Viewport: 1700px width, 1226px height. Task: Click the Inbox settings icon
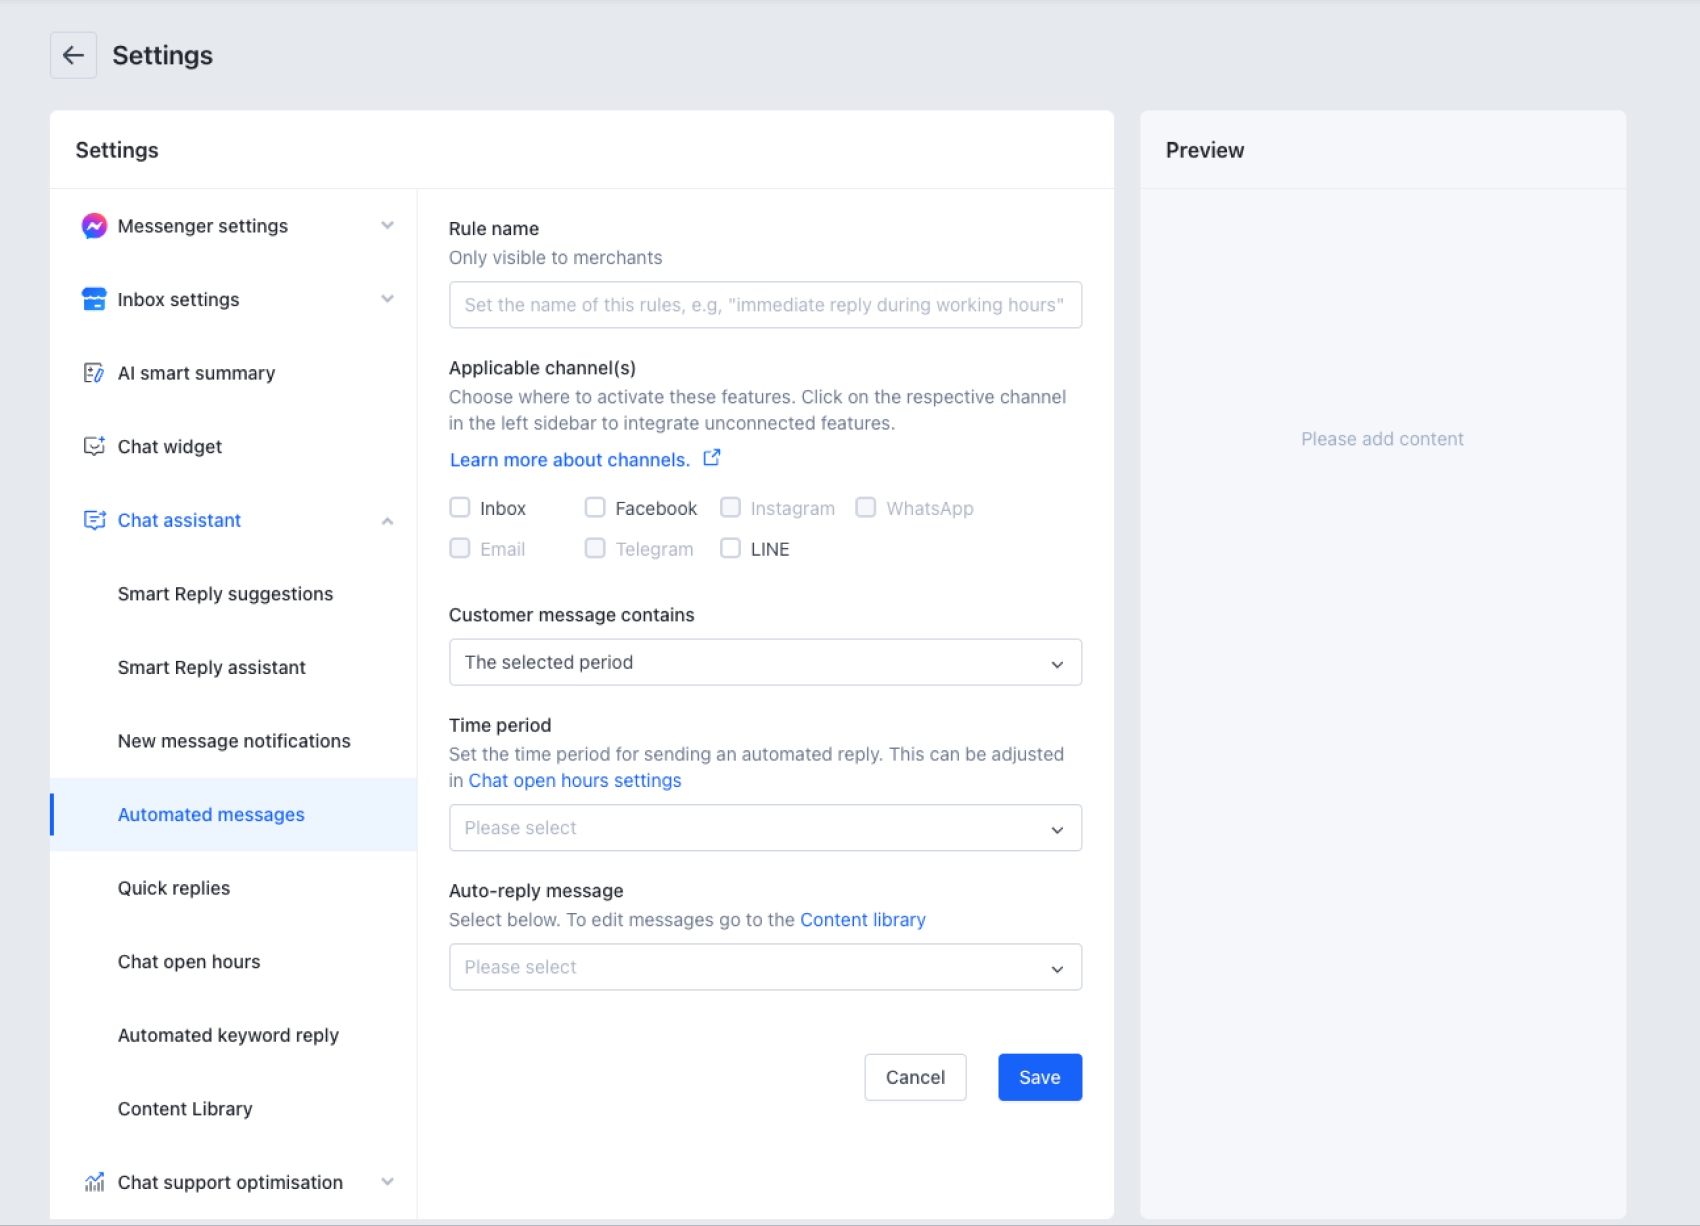pos(94,299)
